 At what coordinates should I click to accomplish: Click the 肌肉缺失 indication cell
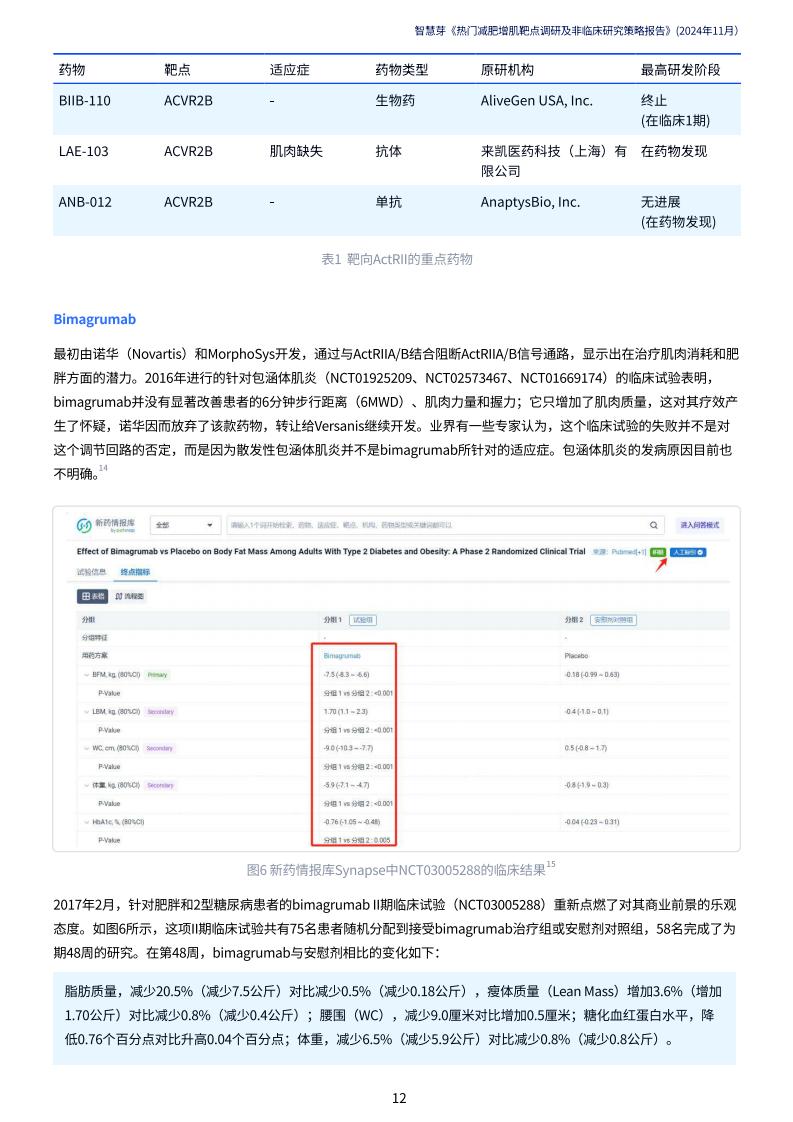296,152
